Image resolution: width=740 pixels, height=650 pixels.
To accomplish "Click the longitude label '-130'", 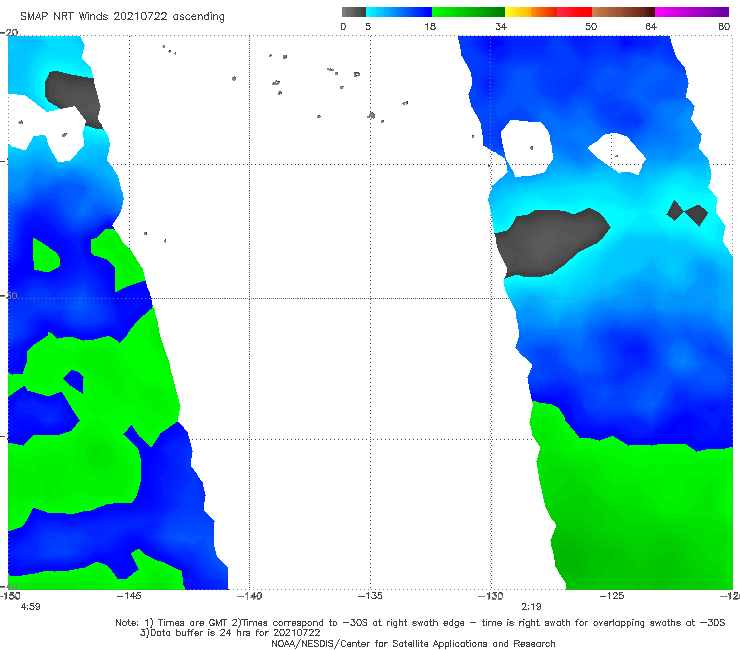I will click(x=491, y=596).
